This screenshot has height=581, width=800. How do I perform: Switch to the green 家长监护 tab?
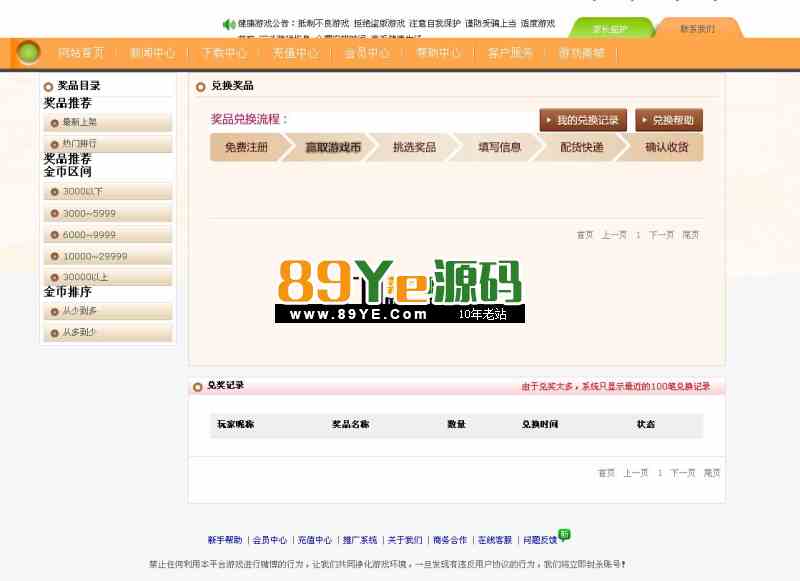click(611, 28)
